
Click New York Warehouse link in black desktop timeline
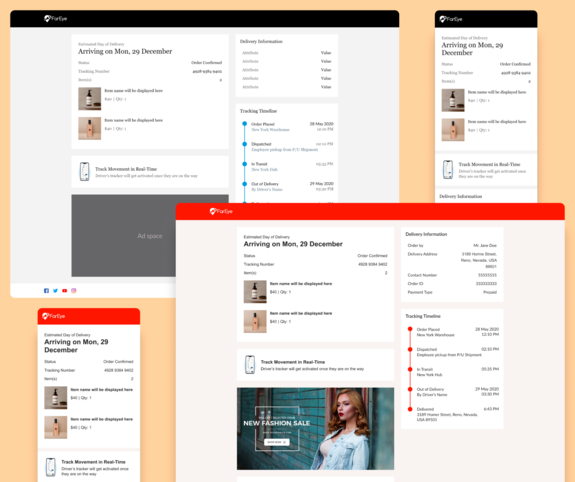pyautogui.click(x=270, y=129)
